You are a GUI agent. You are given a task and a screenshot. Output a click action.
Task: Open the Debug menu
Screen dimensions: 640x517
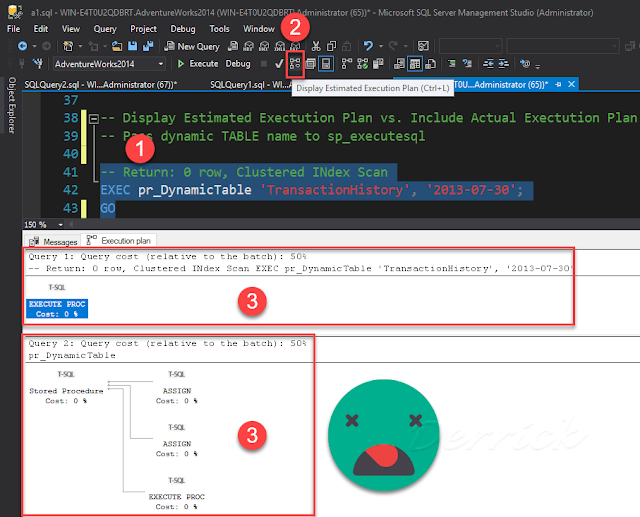(182, 29)
